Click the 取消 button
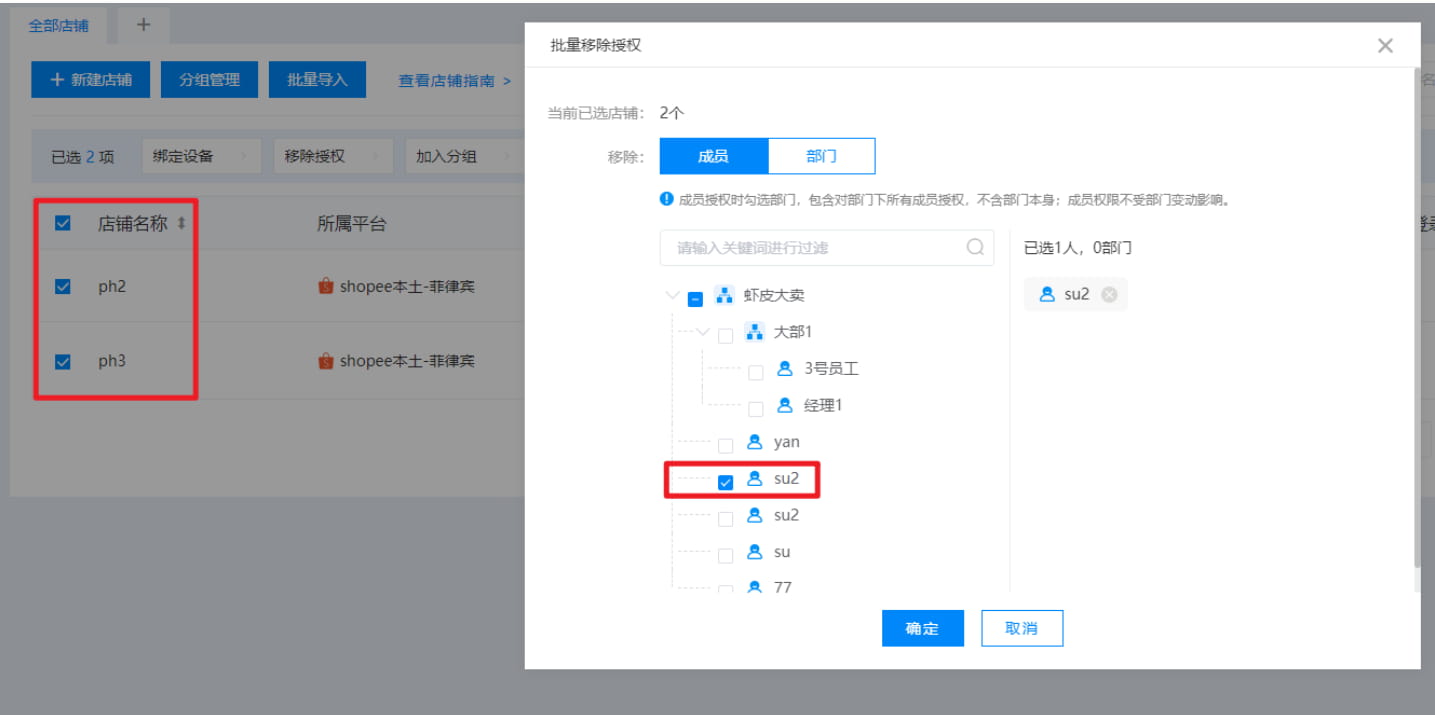The height and width of the screenshot is (715, 1435). pyautogui.click(x=1022, y=628)
